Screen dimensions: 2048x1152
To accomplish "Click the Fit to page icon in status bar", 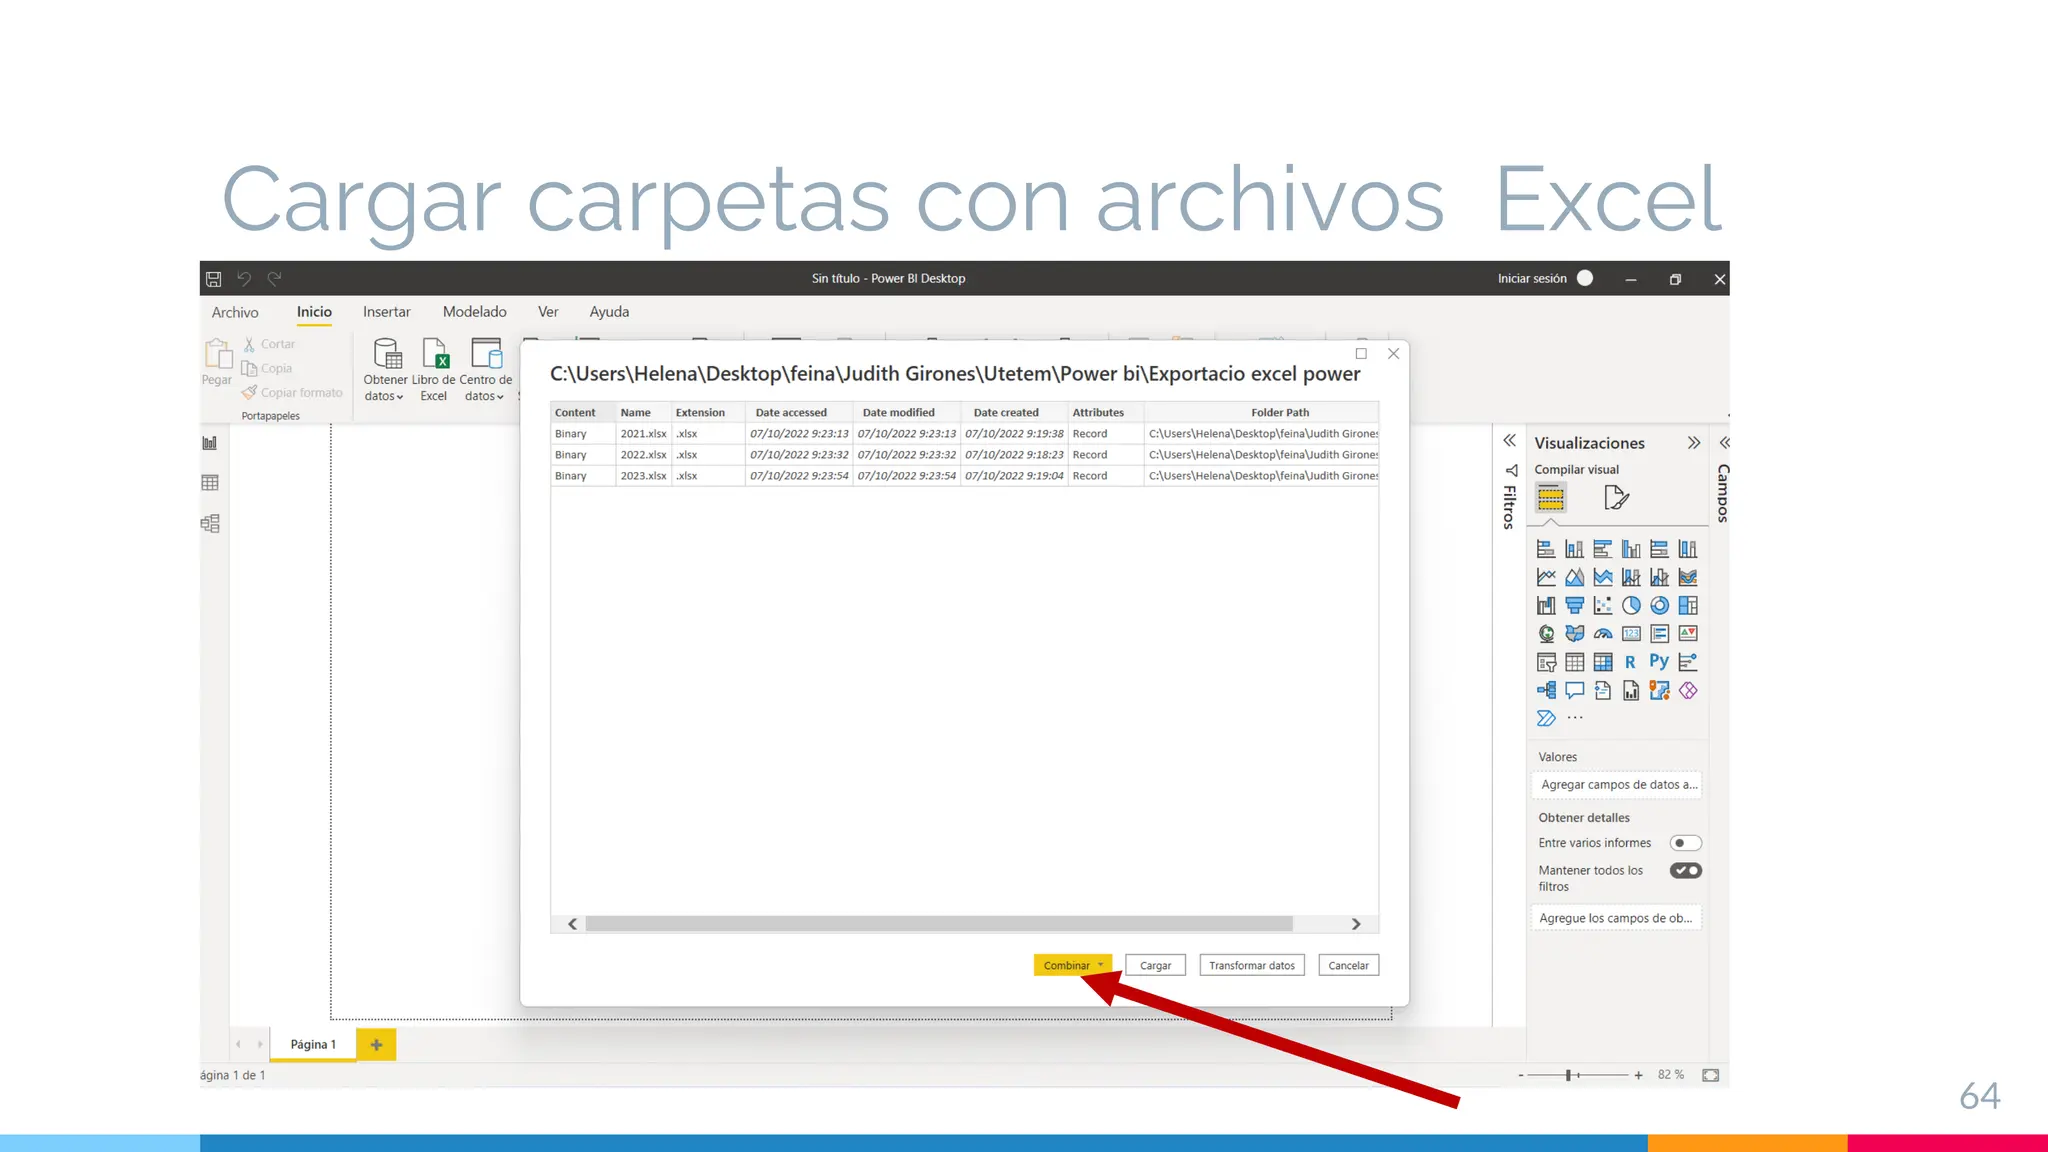I will tap(1710, 1075).
